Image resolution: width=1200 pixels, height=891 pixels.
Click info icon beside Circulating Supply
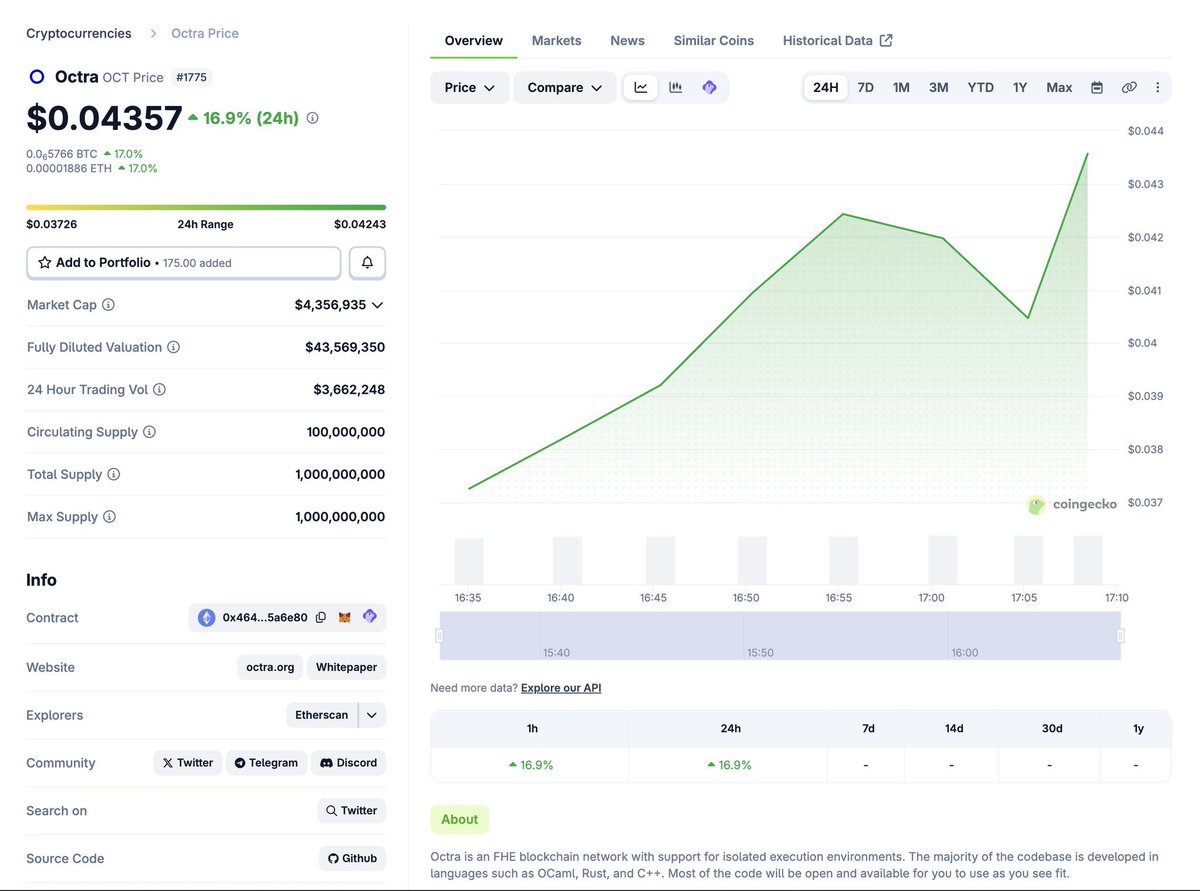149,432
